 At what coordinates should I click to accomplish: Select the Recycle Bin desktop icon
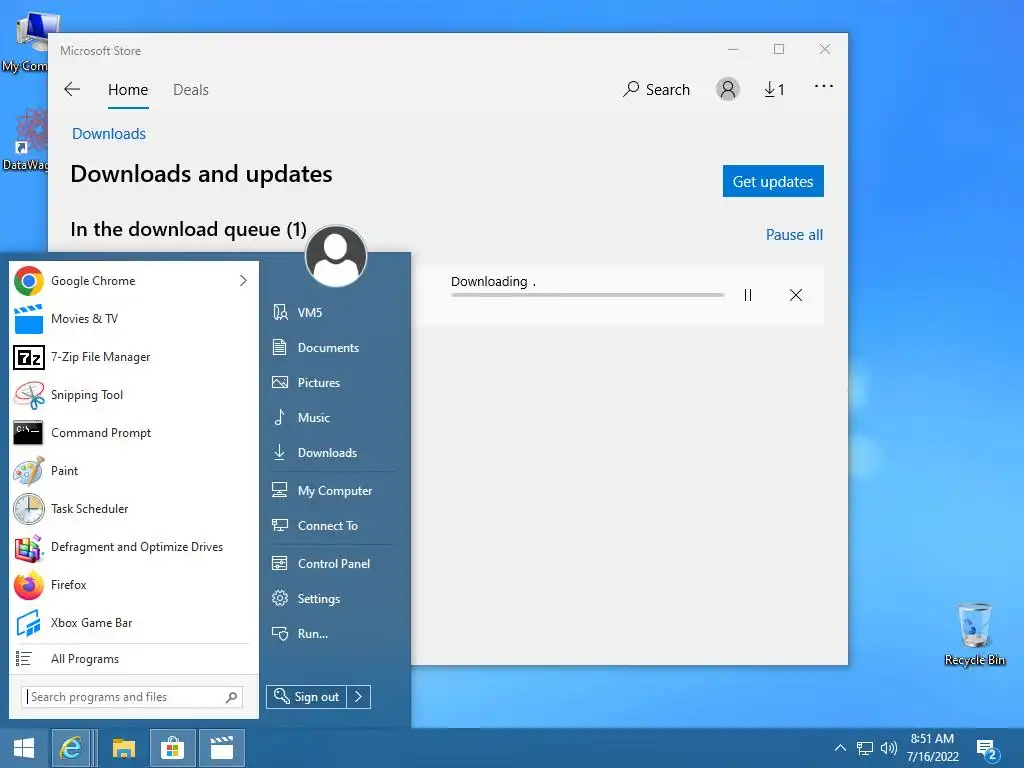pyautogui.click(x=974, y=634)
